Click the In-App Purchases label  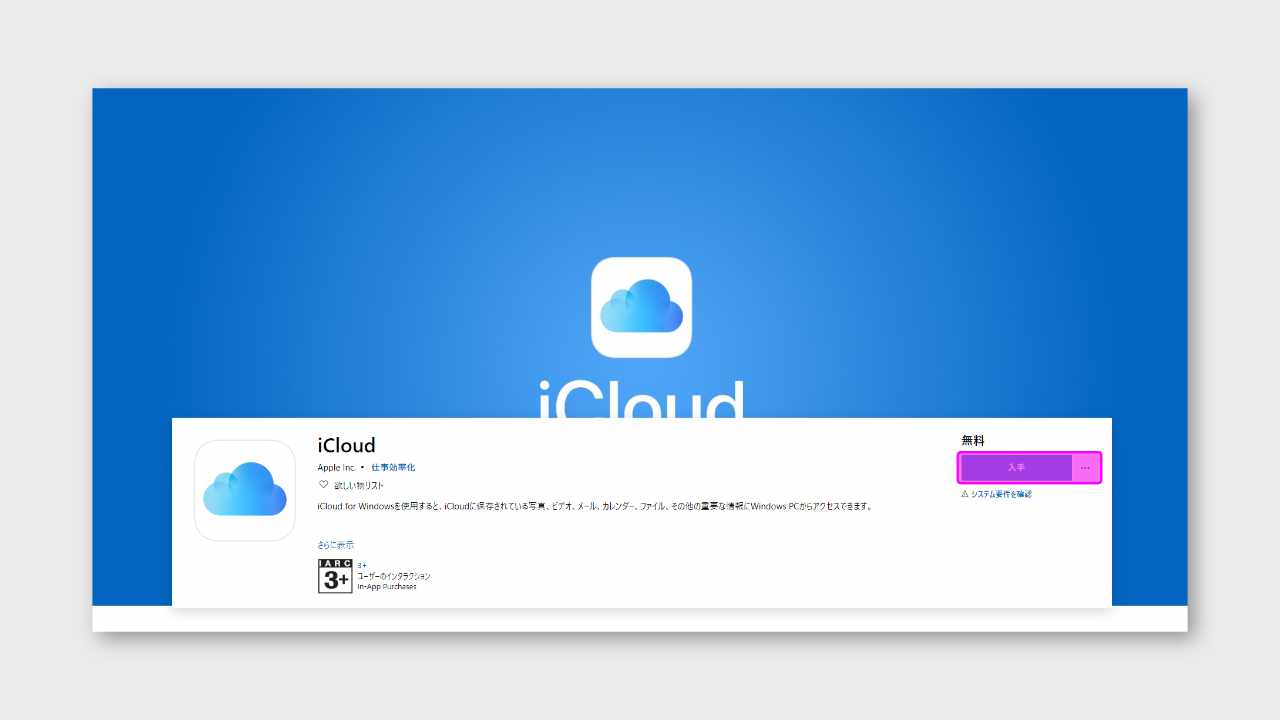click(x=387, y=586)
